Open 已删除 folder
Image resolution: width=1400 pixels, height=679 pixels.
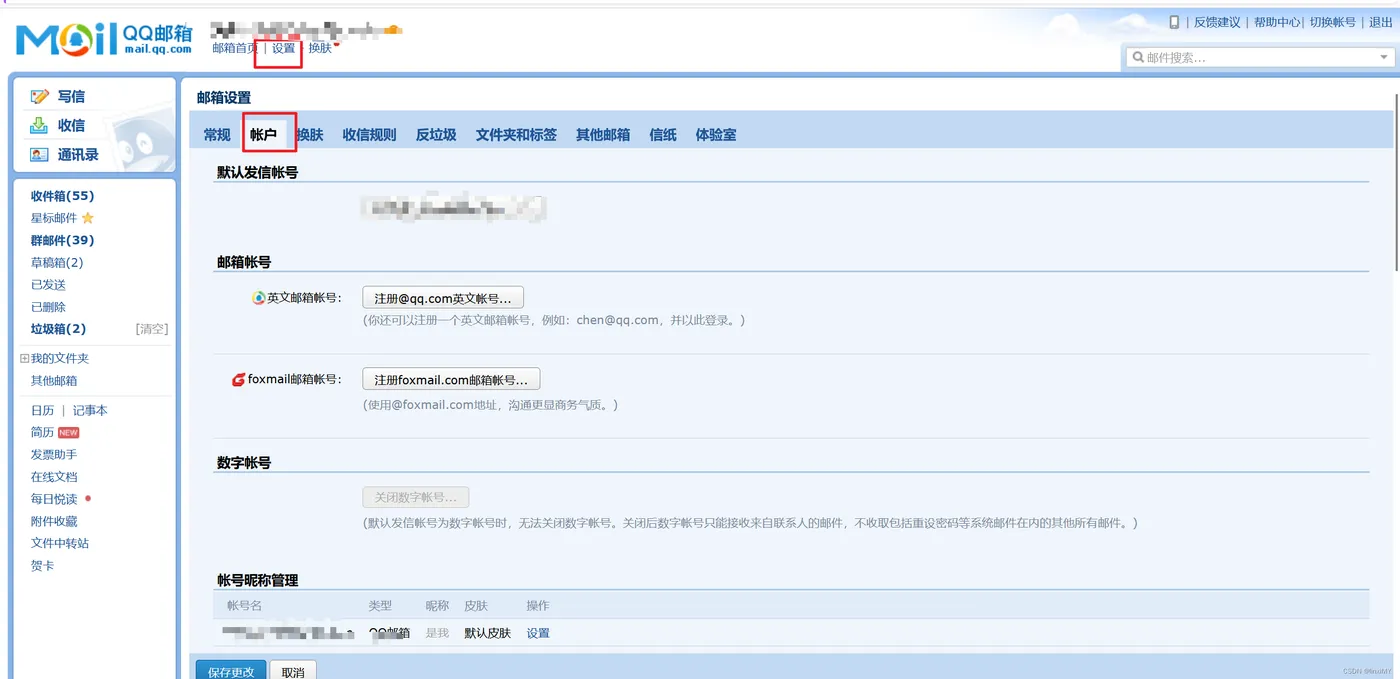click(48, 307)
